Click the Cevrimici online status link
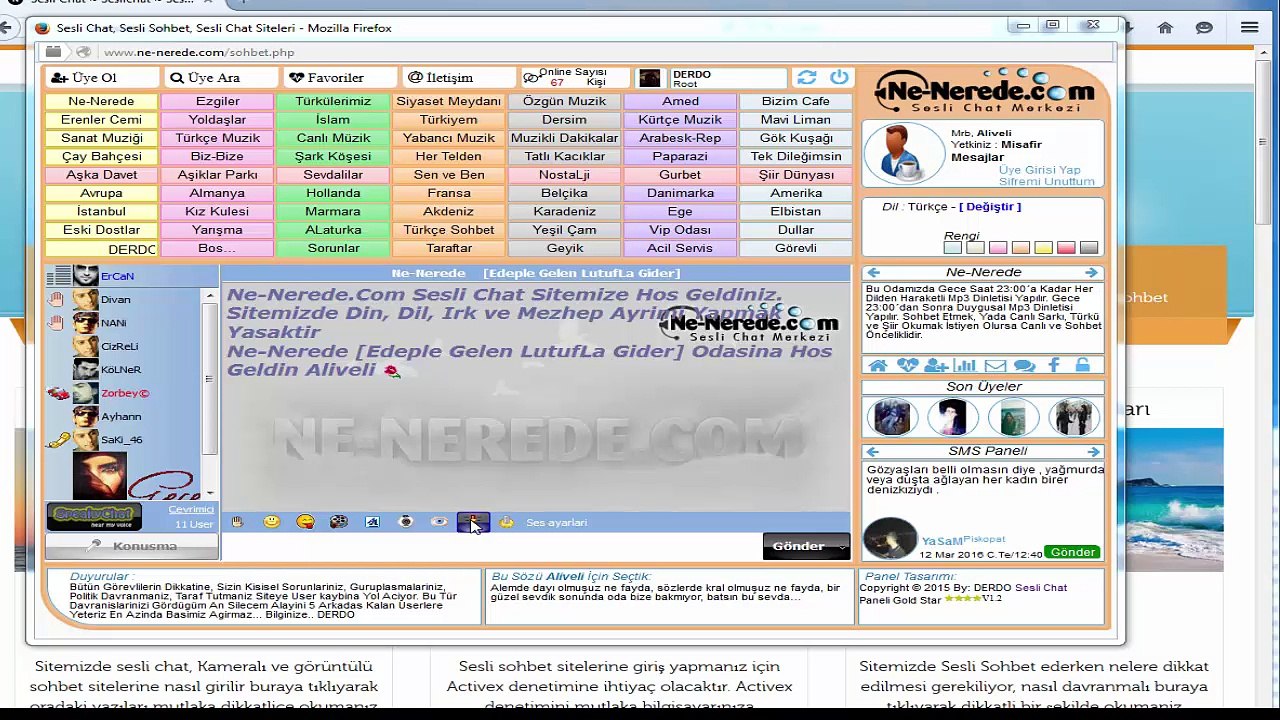The image size is (1280, 720). coord(191,510)
